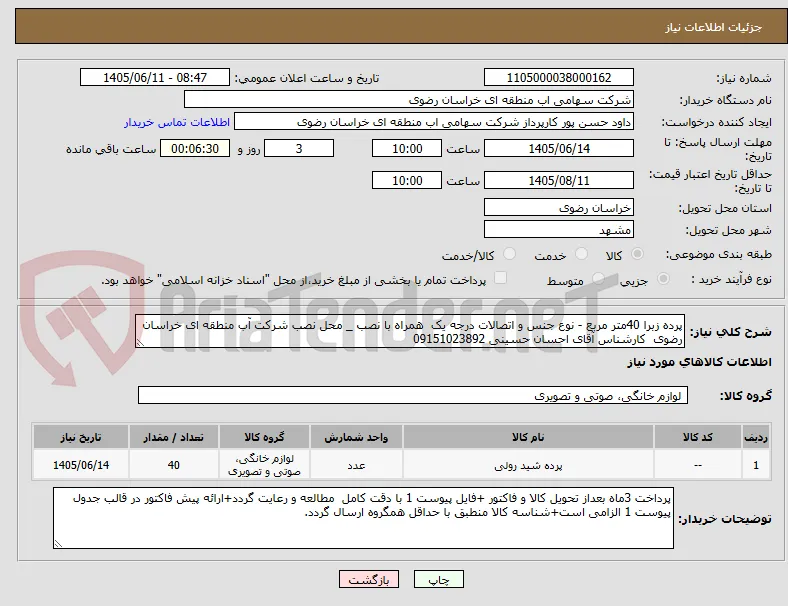Click the need date cell 1405/06/14
The height and width of the screenshot is (606, 788).
click(81, 465)
